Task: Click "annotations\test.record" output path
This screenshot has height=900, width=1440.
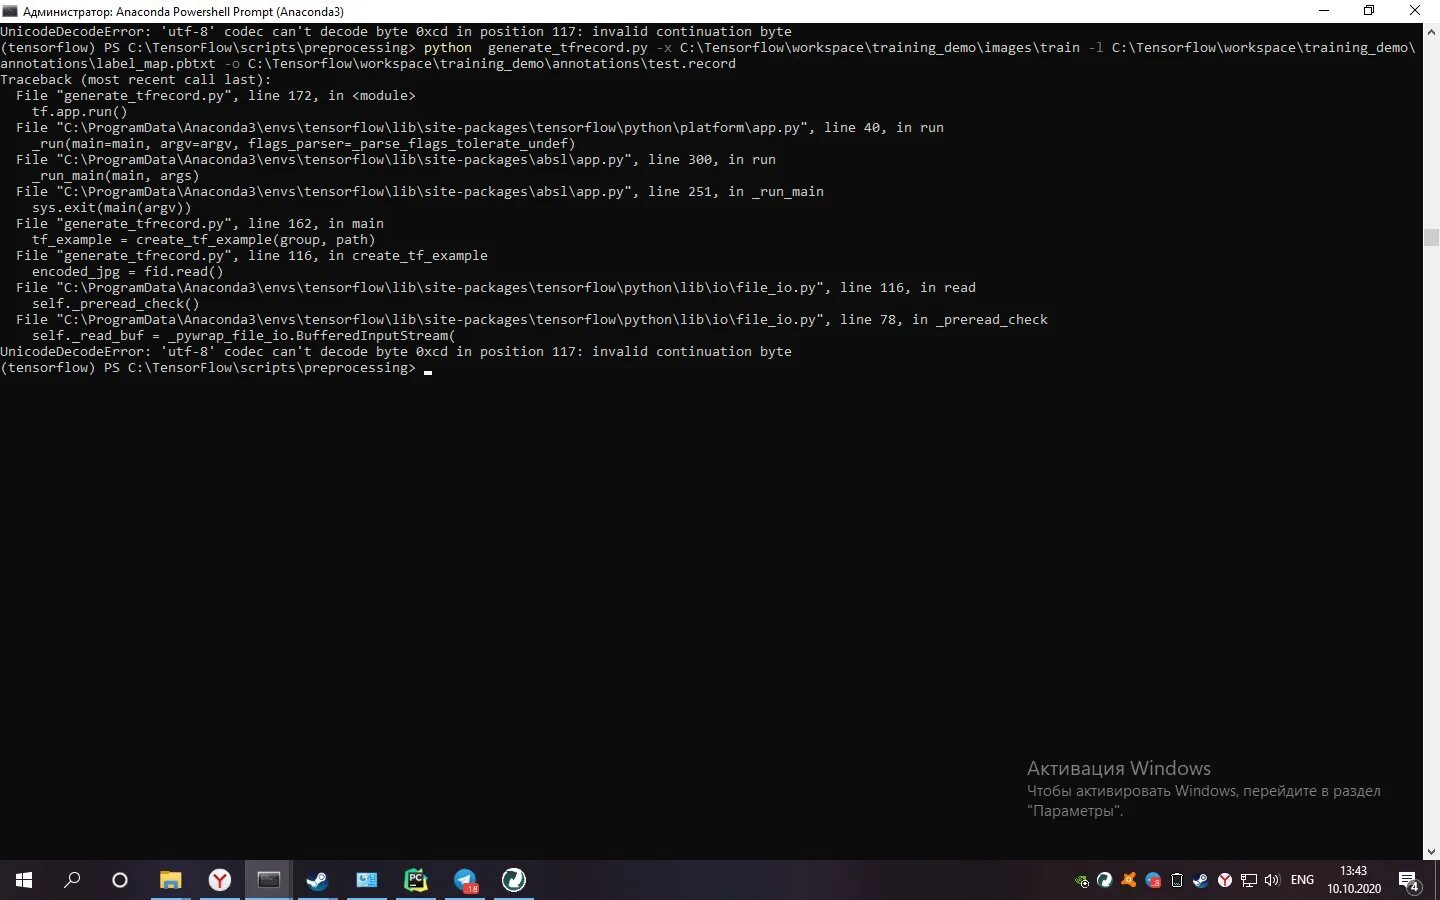Action: click(644, 63)
